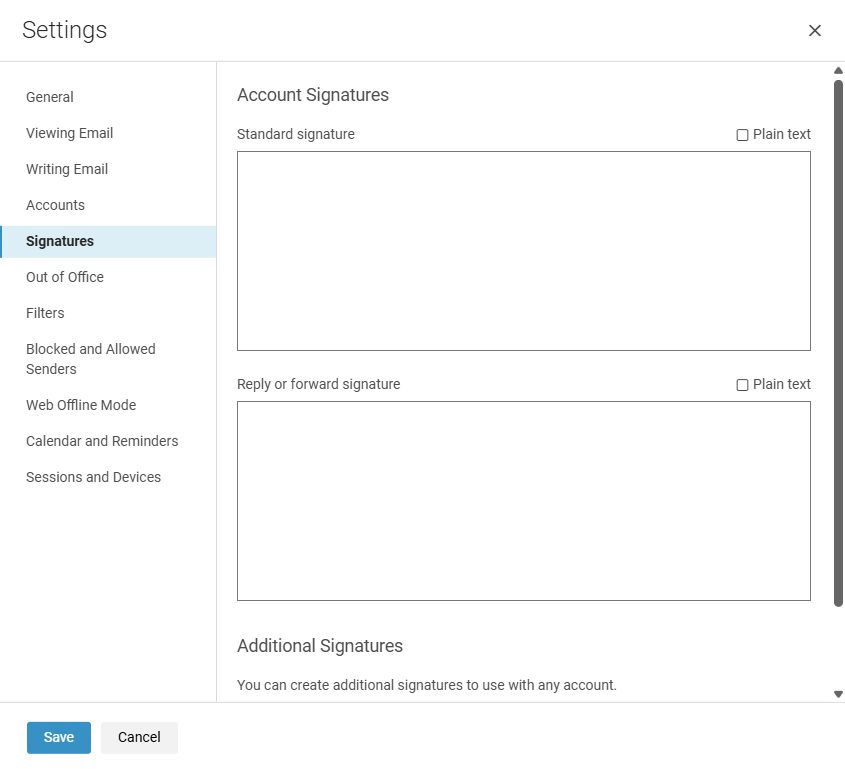Close the Settings dialog with X icon
Screen dimensions: 845x769
(814, 31)
